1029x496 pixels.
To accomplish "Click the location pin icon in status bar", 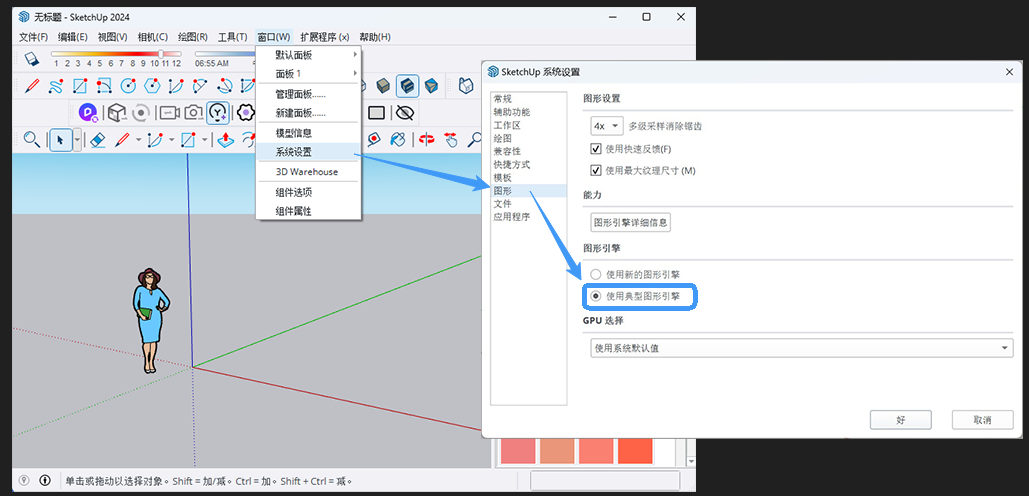I will (x=24, y=480).
